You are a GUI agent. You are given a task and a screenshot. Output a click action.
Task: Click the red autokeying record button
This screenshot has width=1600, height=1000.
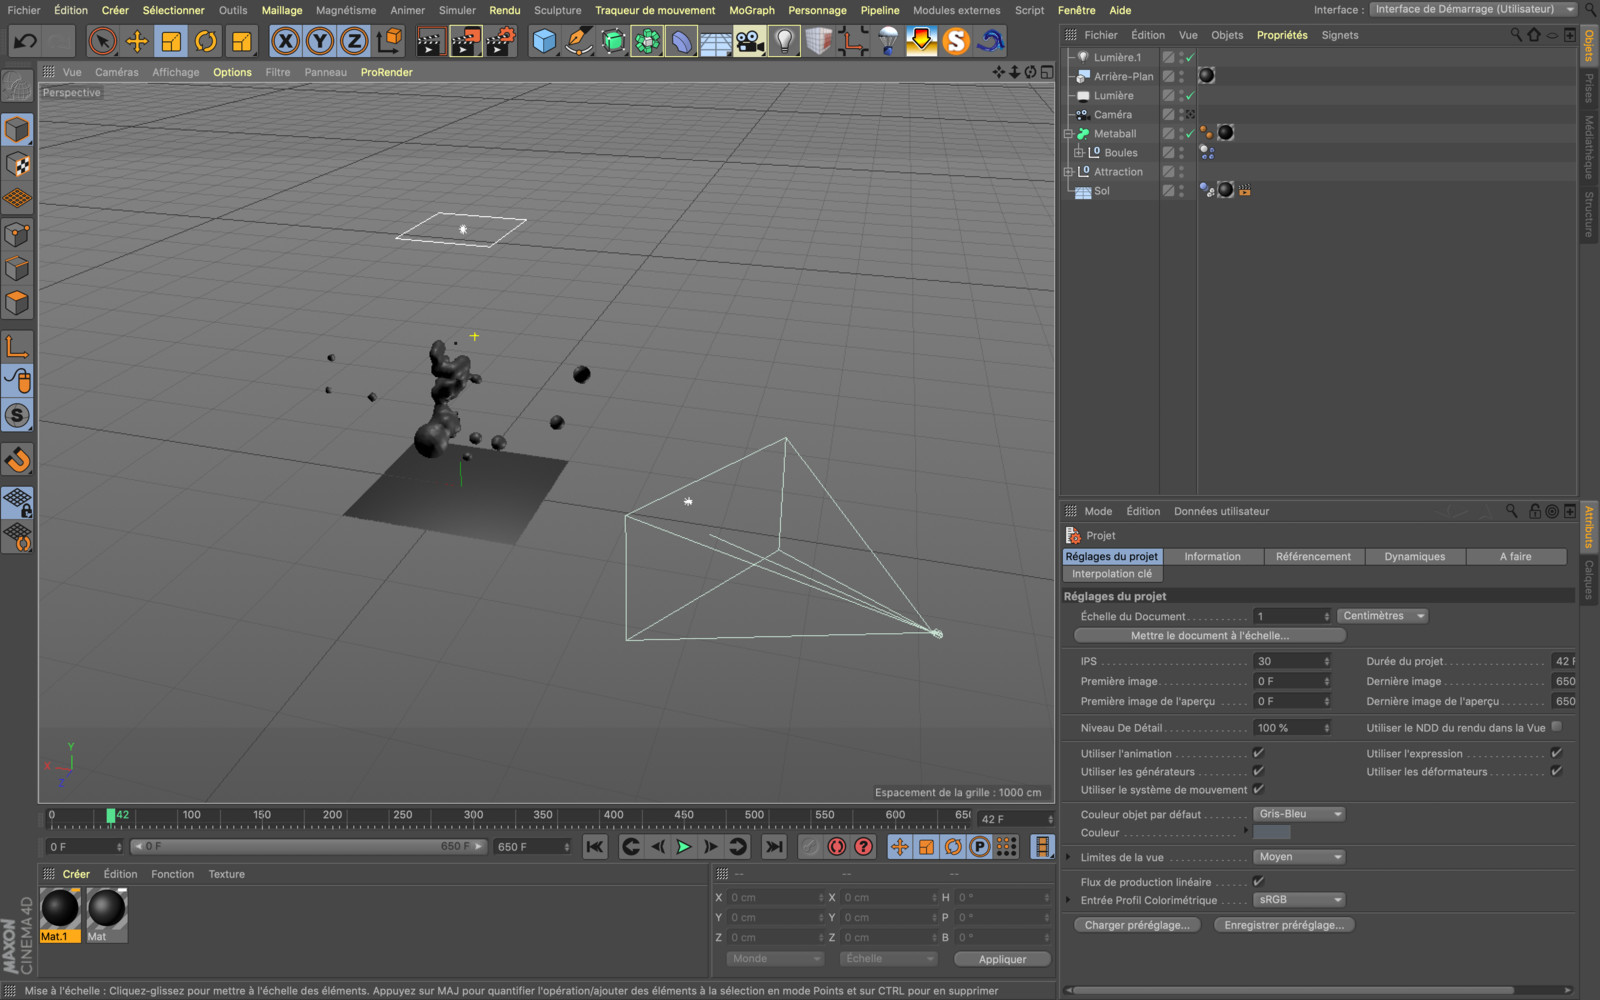[x=837, y=847]
